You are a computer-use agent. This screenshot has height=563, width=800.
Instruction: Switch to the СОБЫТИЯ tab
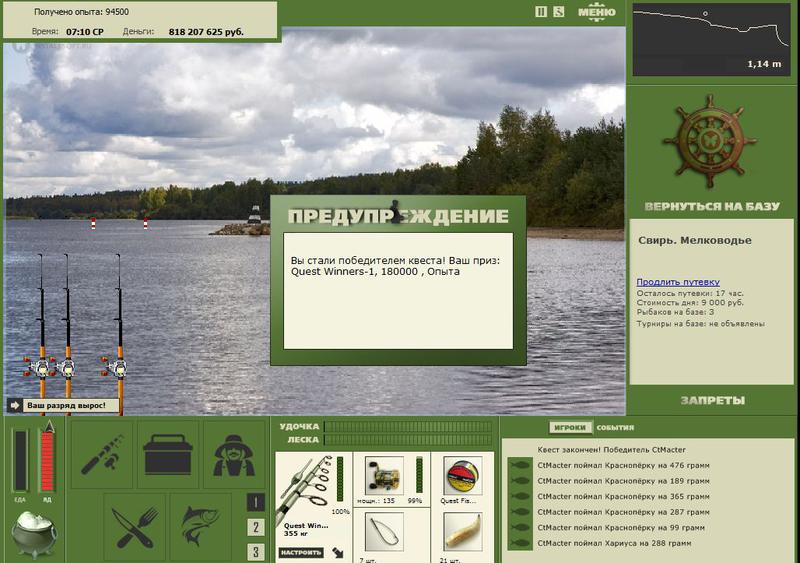click(x=615, y=427)
